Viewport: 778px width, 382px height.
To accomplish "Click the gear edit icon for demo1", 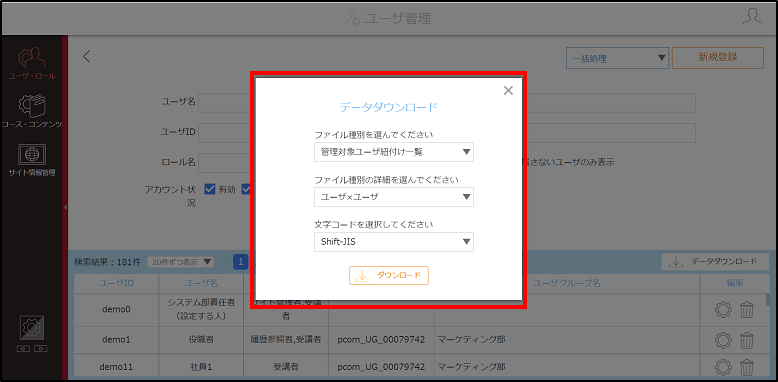I will (x=723, y=340).
